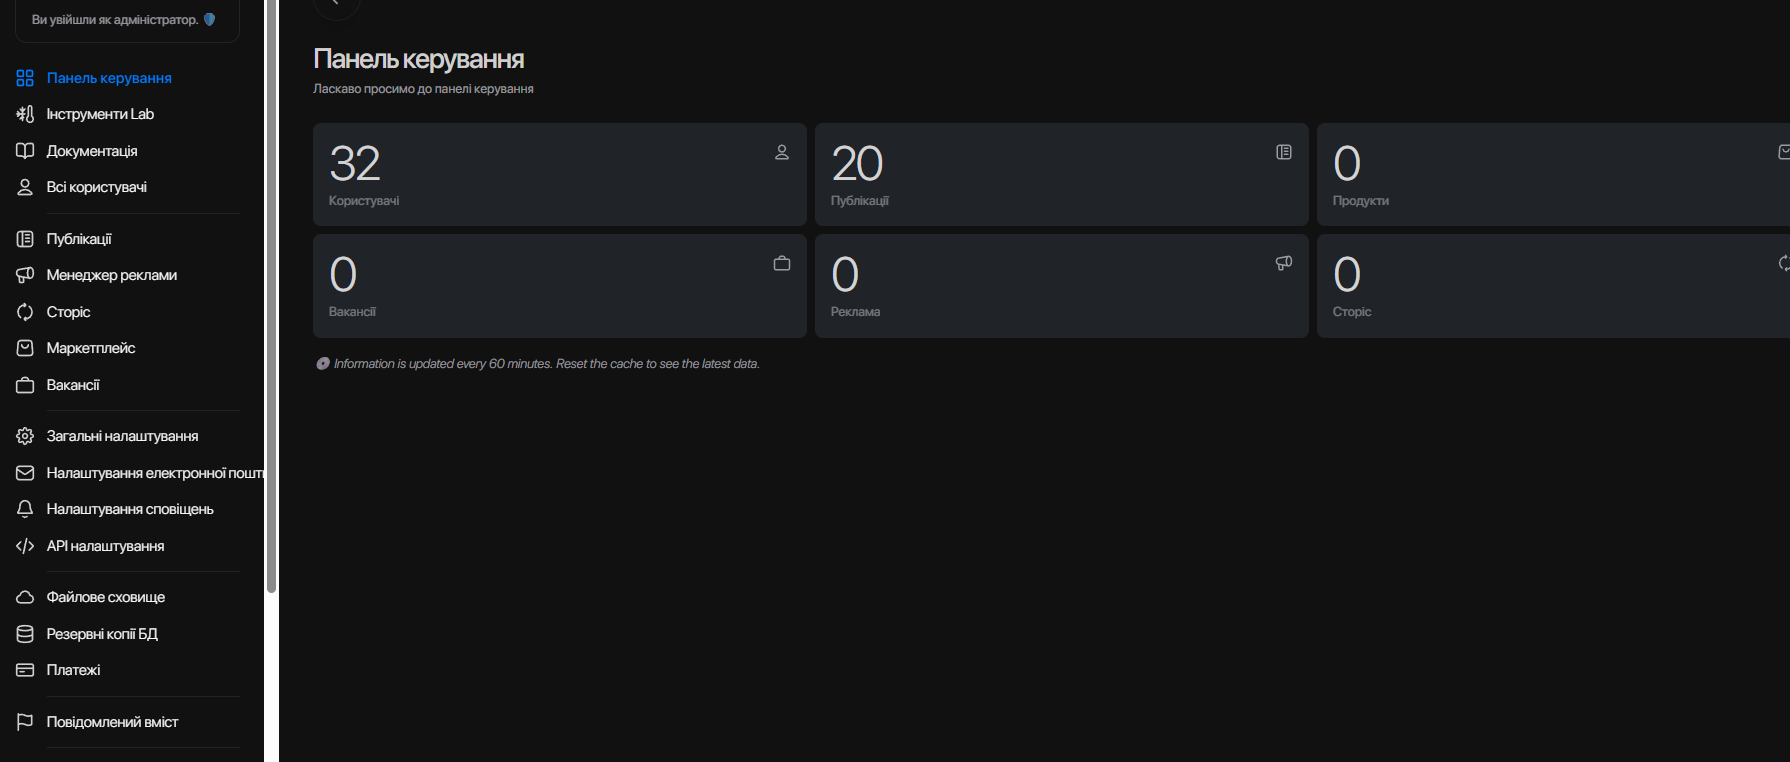
Task: Open Повідомлений вміст menu item
Action: pyautogui.click(x=112, y=722)
